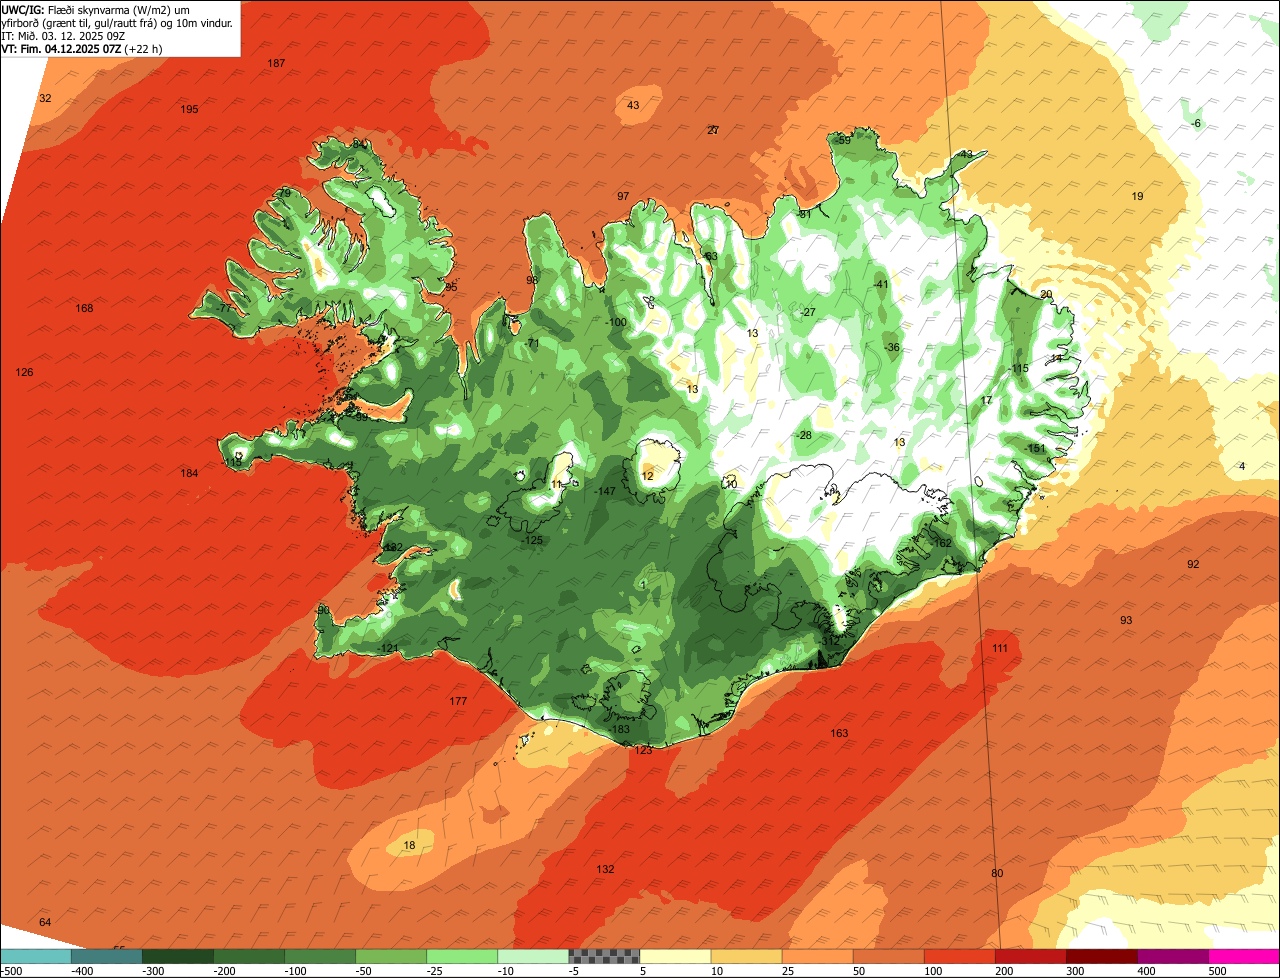Image resolution: width=1280 pixels, height=978 pixels.
Task: Click the red swatch between 200 and 300
Action: pos(1029,956)
